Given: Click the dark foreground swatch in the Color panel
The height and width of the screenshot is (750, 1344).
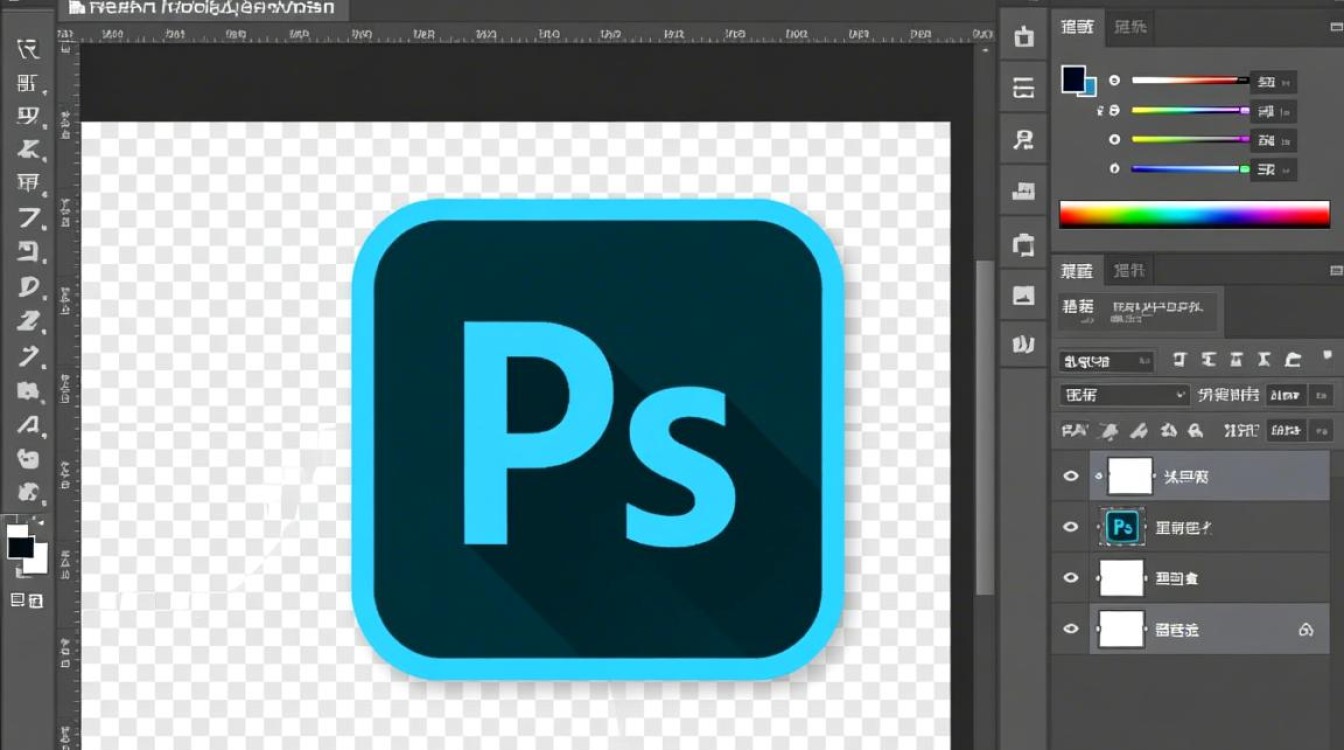Looking at the screenshot, I should [x=1074, y=79].
